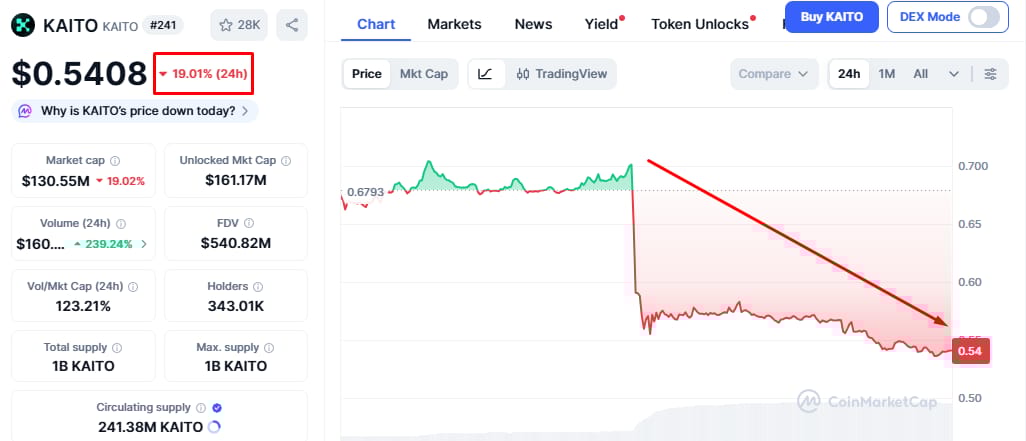Expand Volume (24h) details arrow
1026x441 pixels.
(144, 243)
